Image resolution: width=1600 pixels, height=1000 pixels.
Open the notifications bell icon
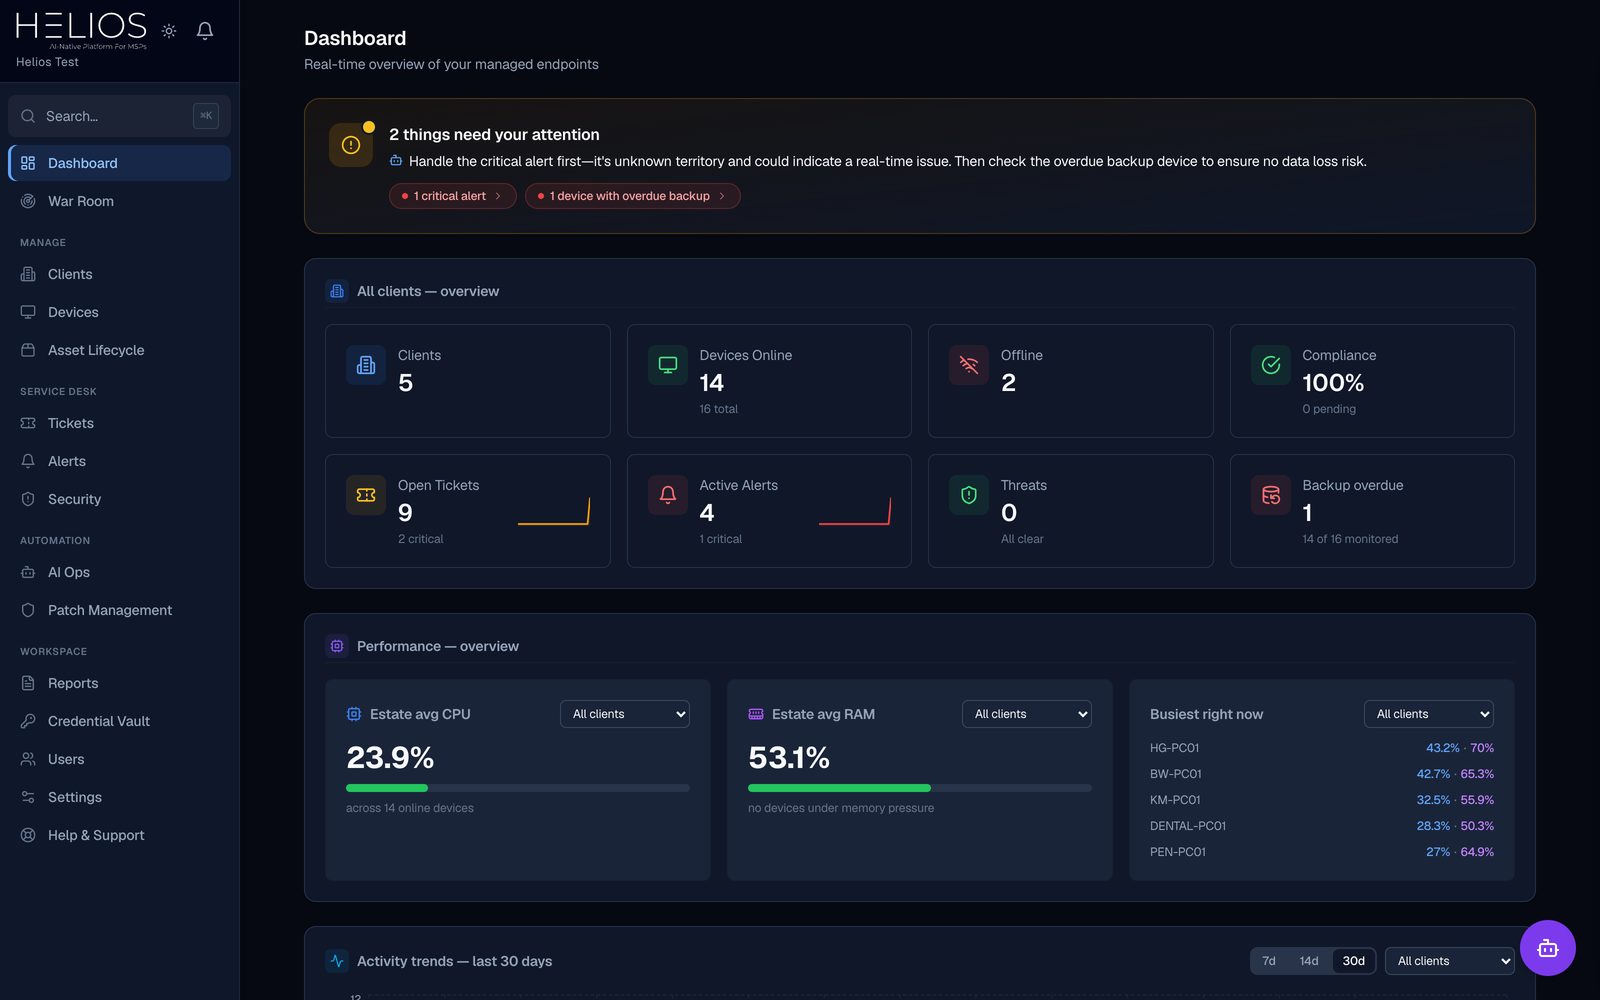(x=205, y=31)
